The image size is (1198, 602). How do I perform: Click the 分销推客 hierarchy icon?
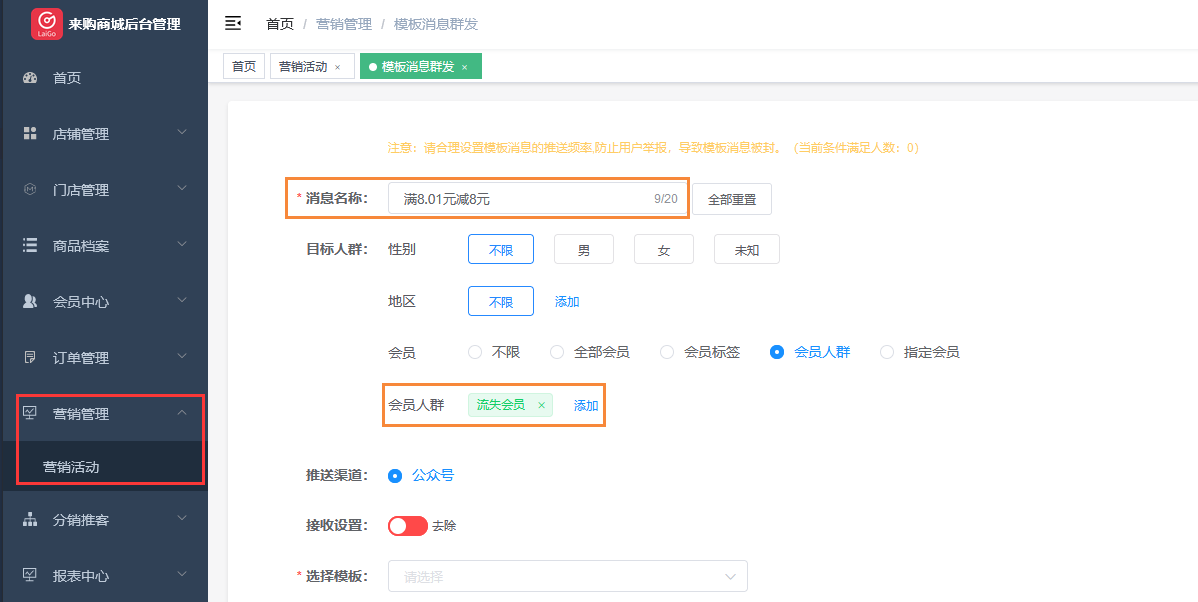(30, 520)
